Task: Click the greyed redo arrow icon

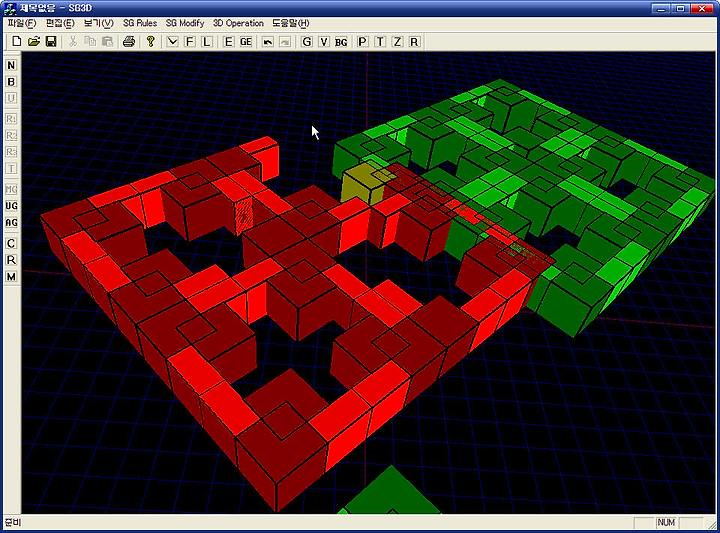Action: tap(285, 42)
